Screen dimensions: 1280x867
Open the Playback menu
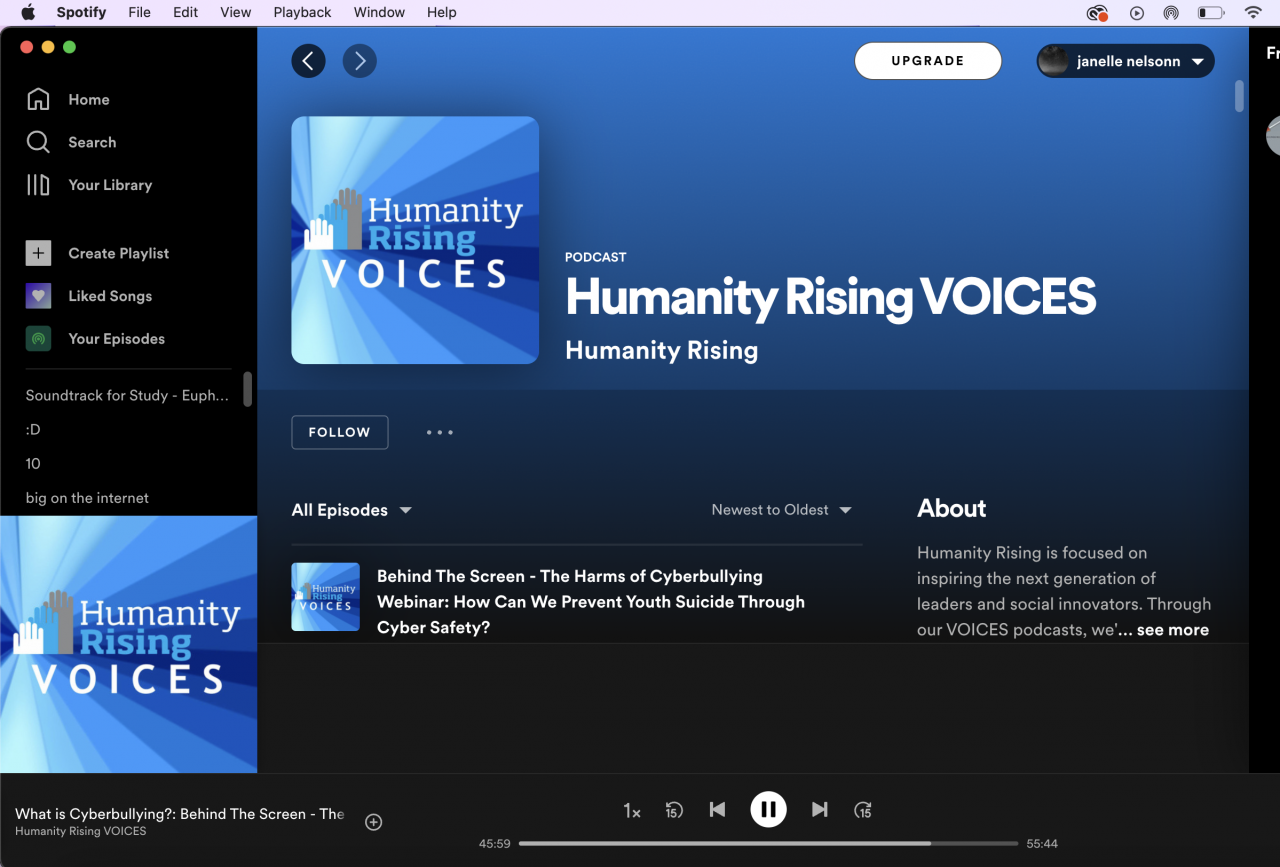click(x=302, y=12)
